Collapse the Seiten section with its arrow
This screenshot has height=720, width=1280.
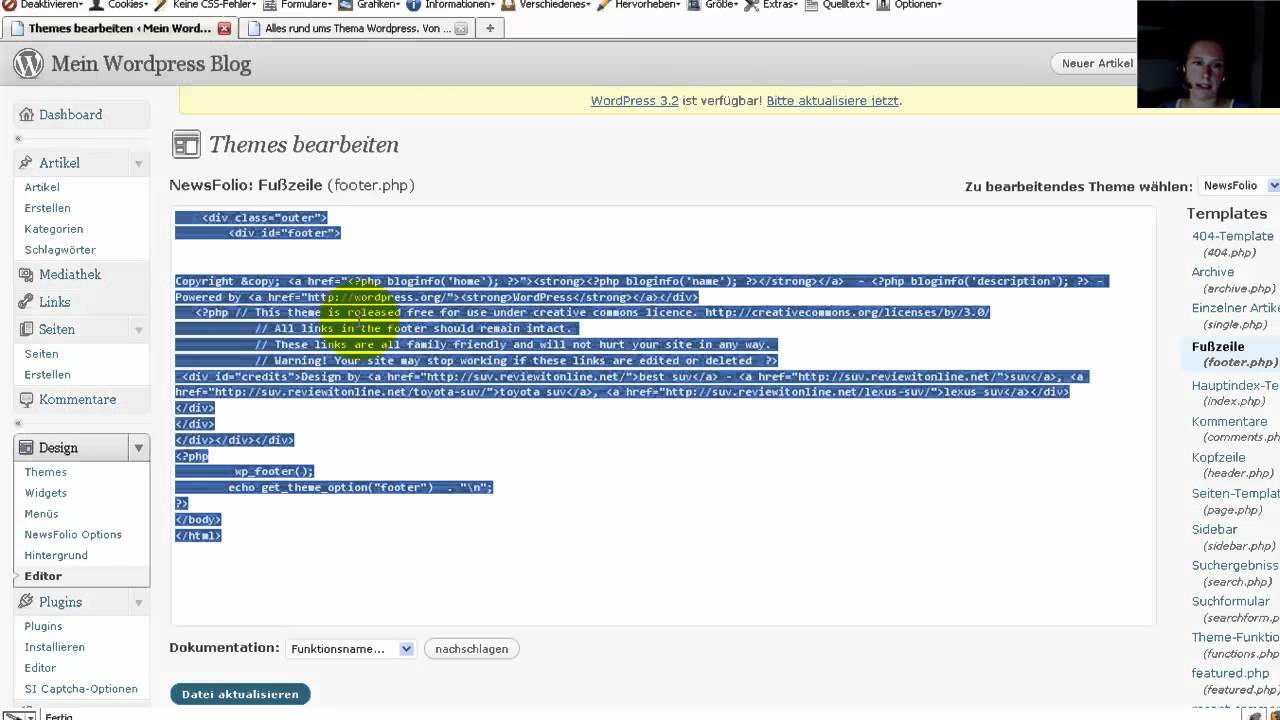(x=139, y=329)
